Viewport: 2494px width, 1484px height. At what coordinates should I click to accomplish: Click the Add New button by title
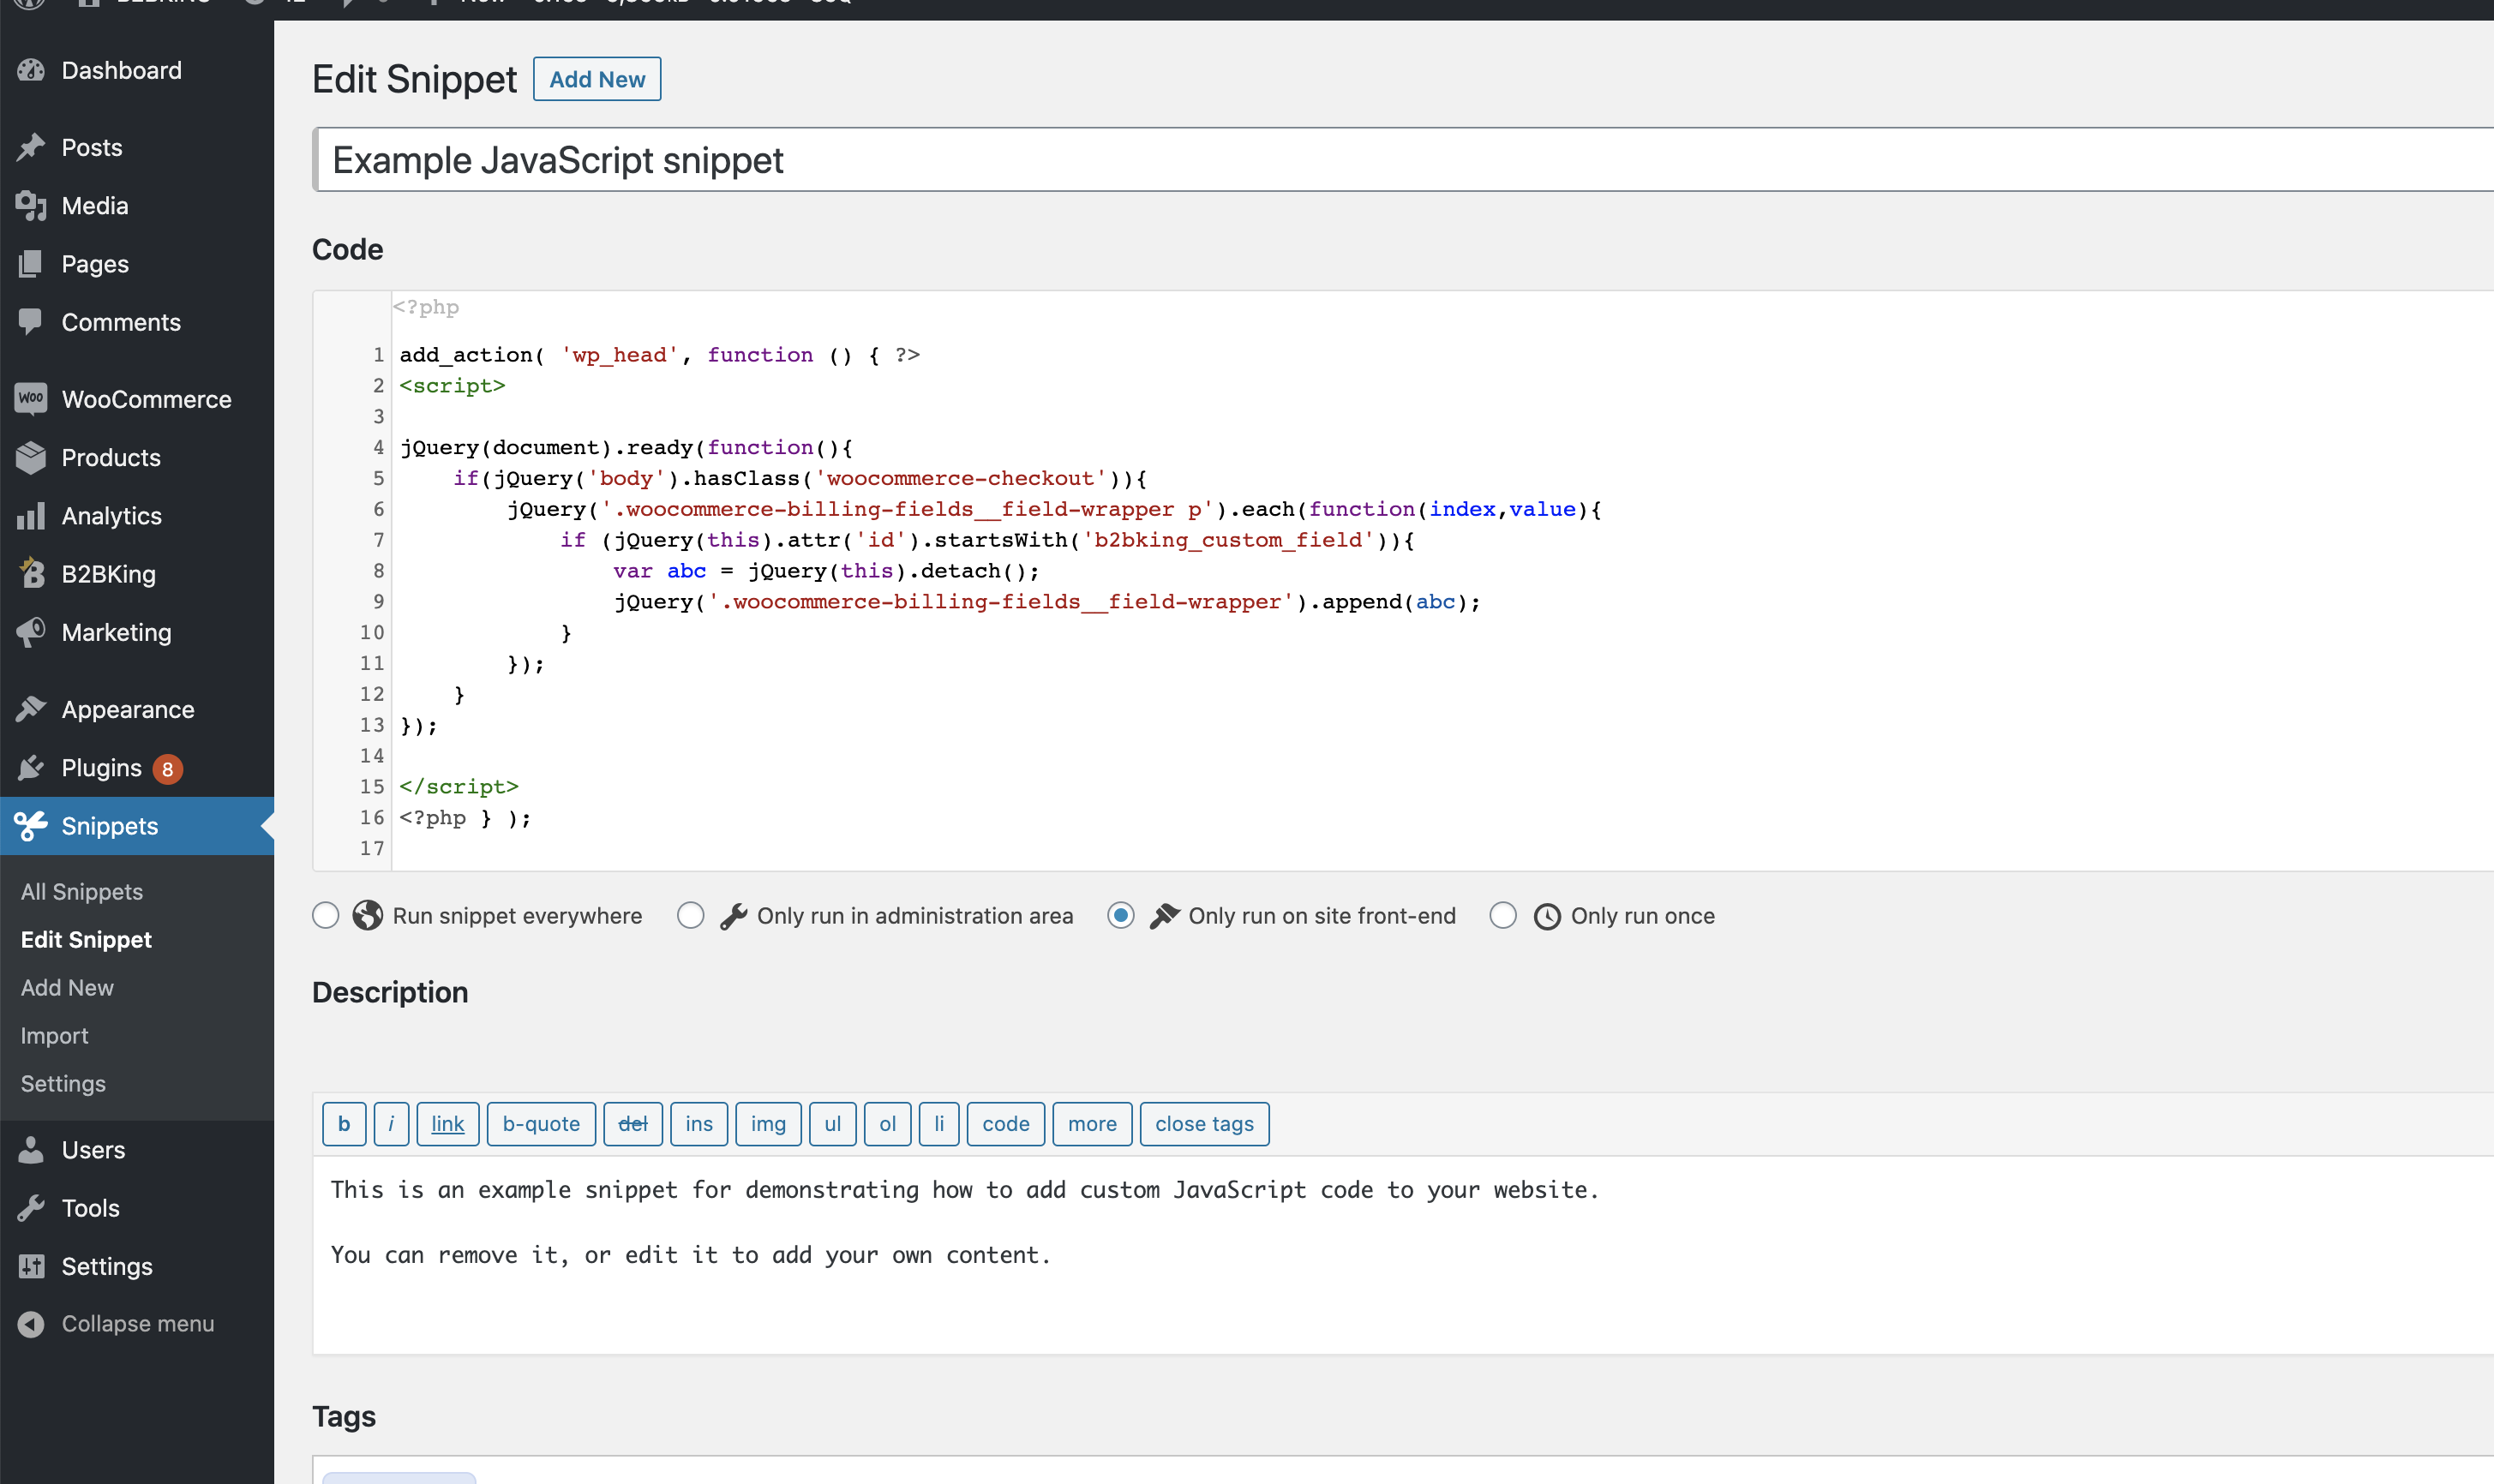click(x=597, y=79)
